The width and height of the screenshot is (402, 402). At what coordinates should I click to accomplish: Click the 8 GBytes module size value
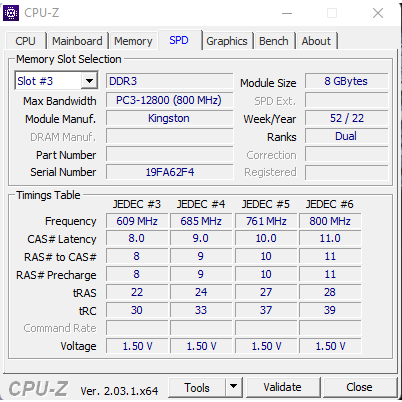click(347, 81)
